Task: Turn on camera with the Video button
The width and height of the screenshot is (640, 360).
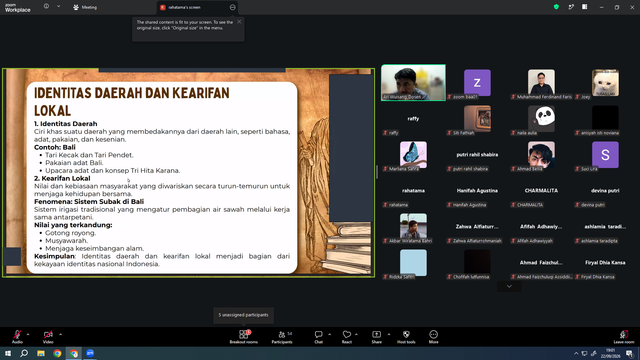Action: (48, 337)
